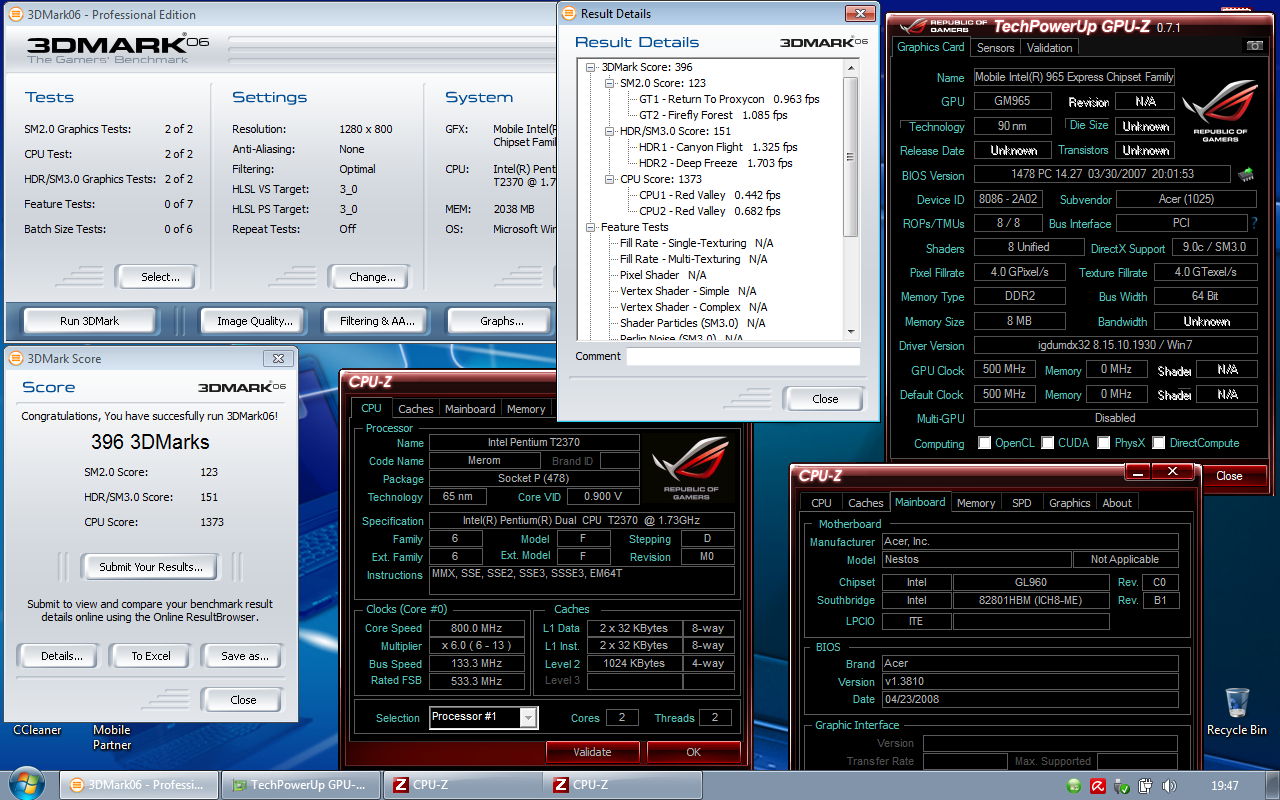Screen dimensions: 1280x800
Task: Click Submit Your Results button
Action: pyautogui.click(x=151, y=567)
